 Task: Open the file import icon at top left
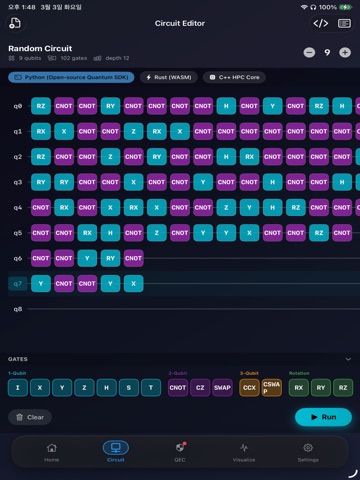point(15,23)
